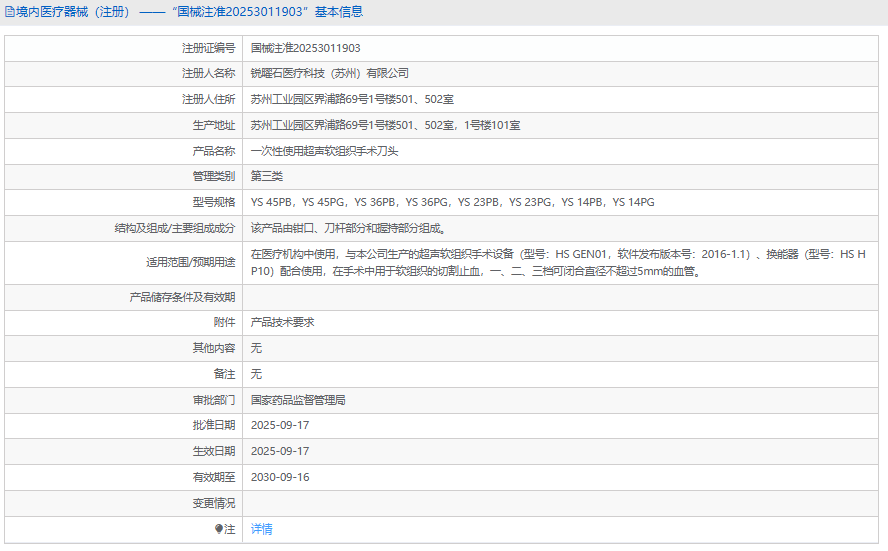888x551 pixels.
Task: Click the 型号规格 label
Action: (214, 202)
